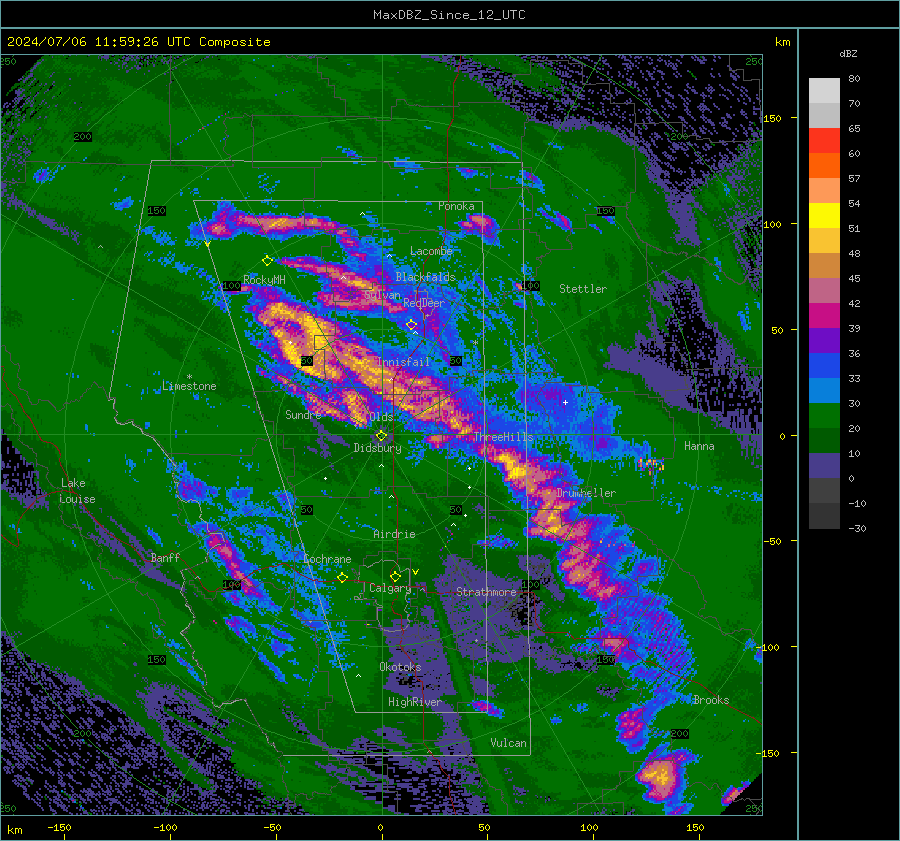
Task: Pick the red 60-65 dBZ legend swatch
Action: point(824,140)
